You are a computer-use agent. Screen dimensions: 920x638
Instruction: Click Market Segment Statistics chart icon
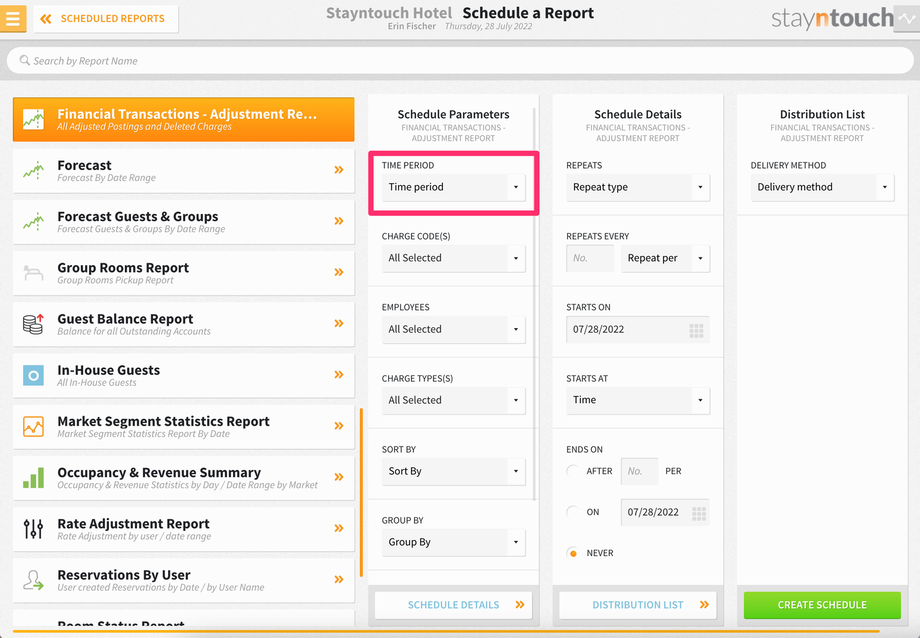pyautogui.click(x=33, y=426)
